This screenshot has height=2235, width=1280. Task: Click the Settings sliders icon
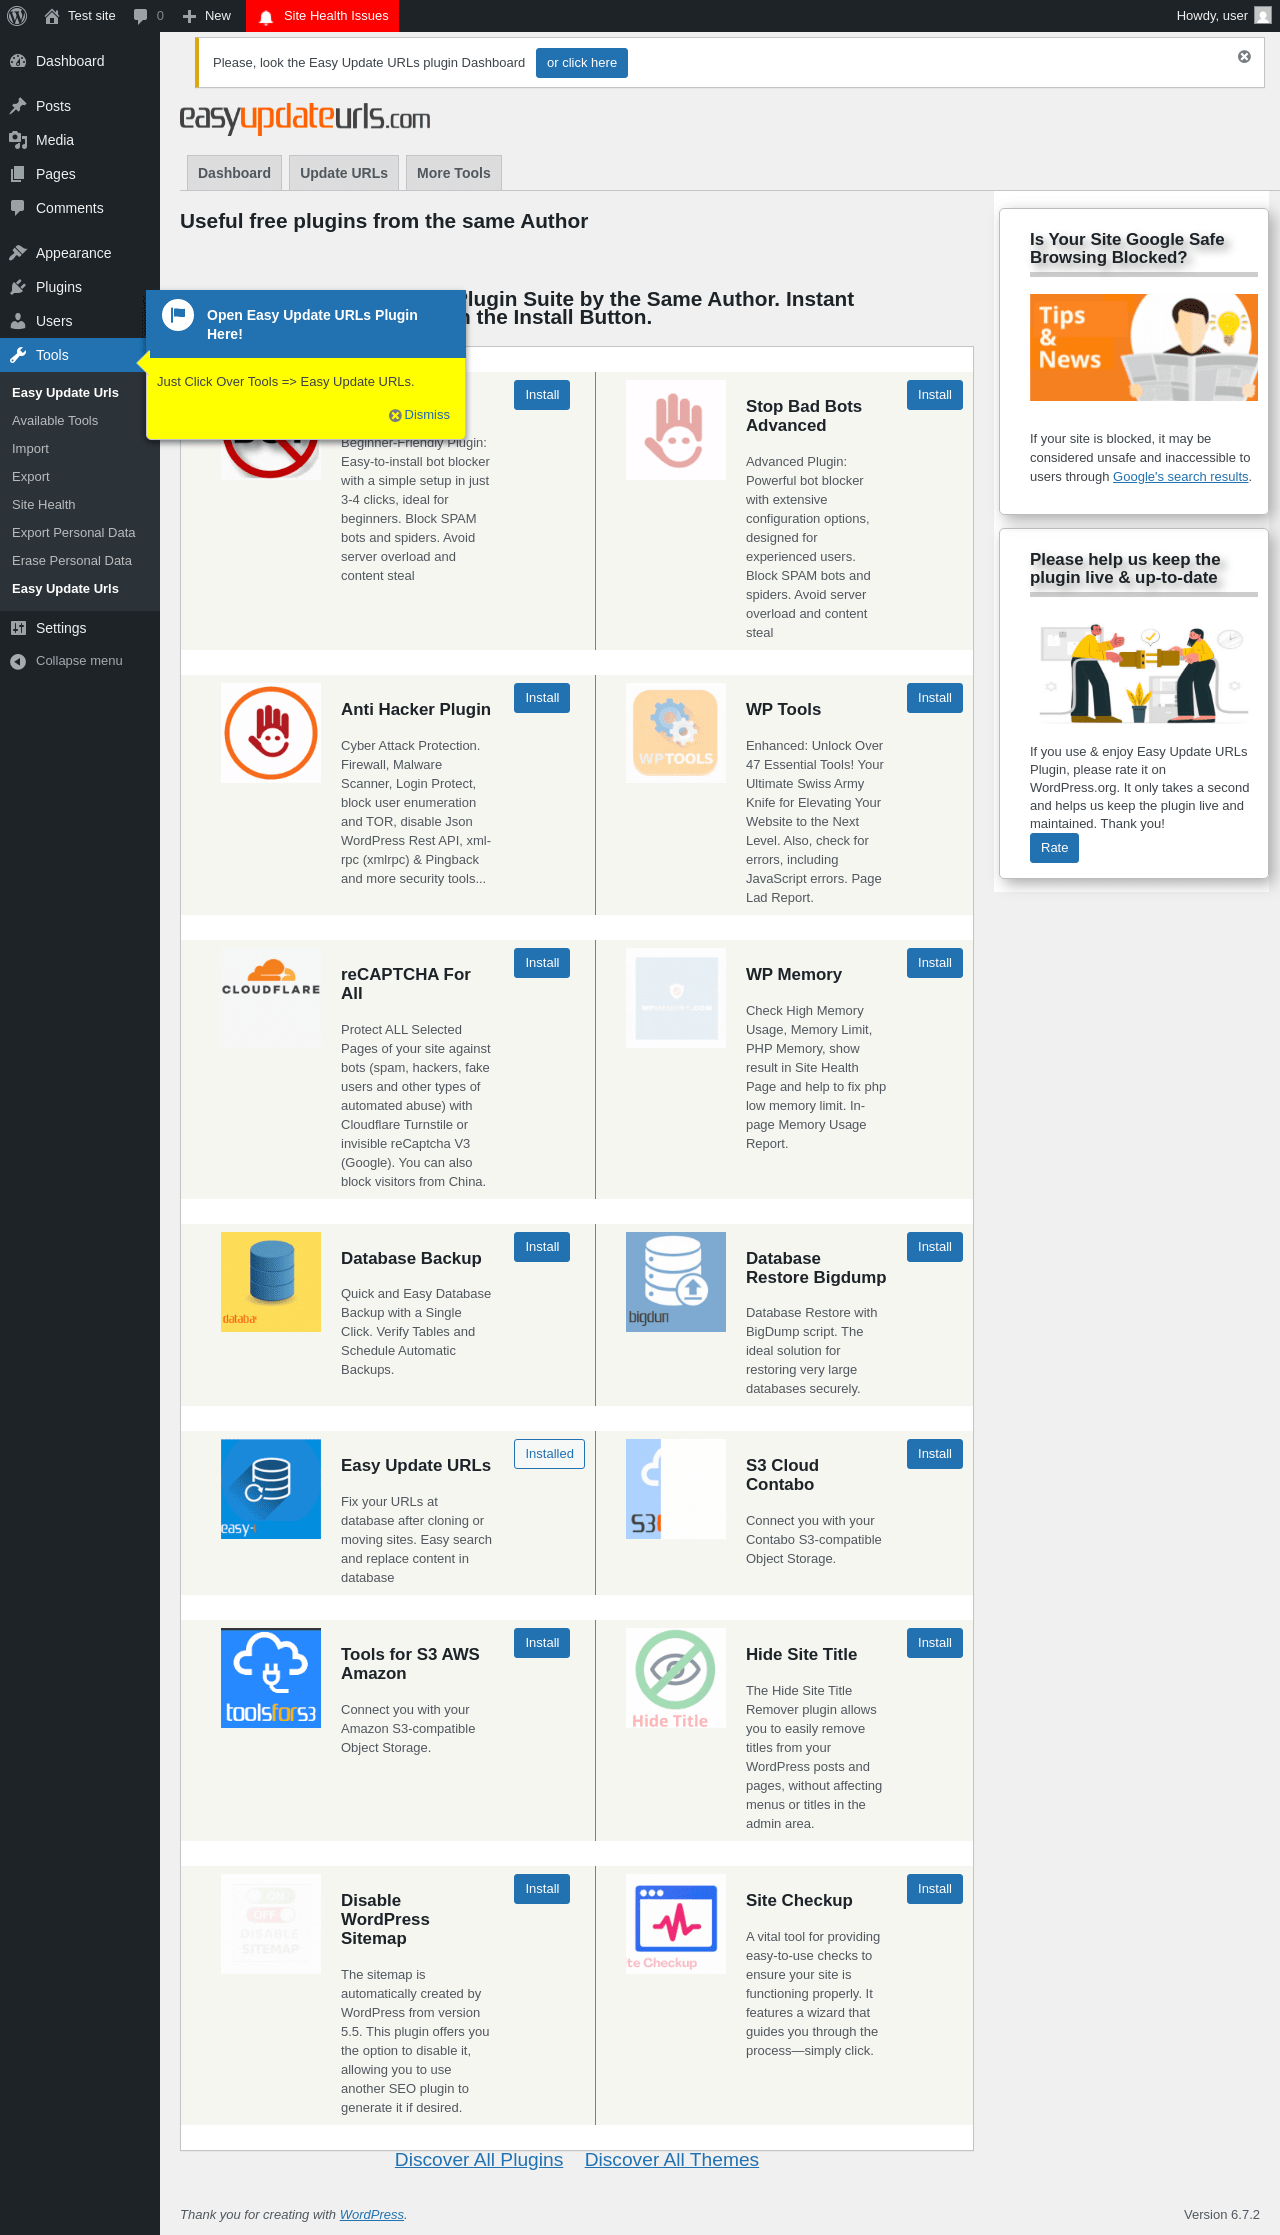click(x=18, y=628)
